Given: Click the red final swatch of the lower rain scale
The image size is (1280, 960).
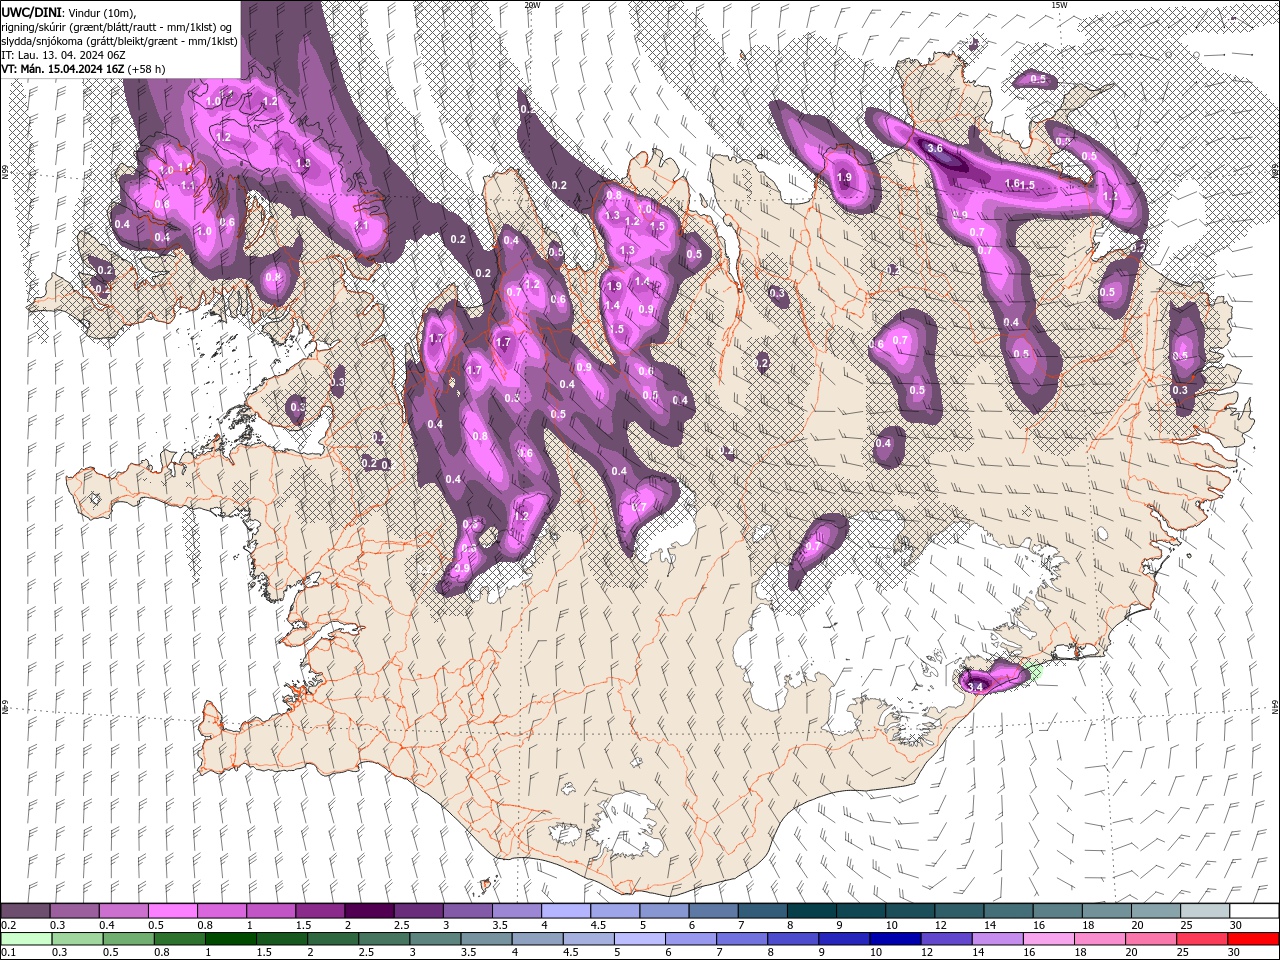Looking at the screenshot, I should click(x=1254, y=939).
